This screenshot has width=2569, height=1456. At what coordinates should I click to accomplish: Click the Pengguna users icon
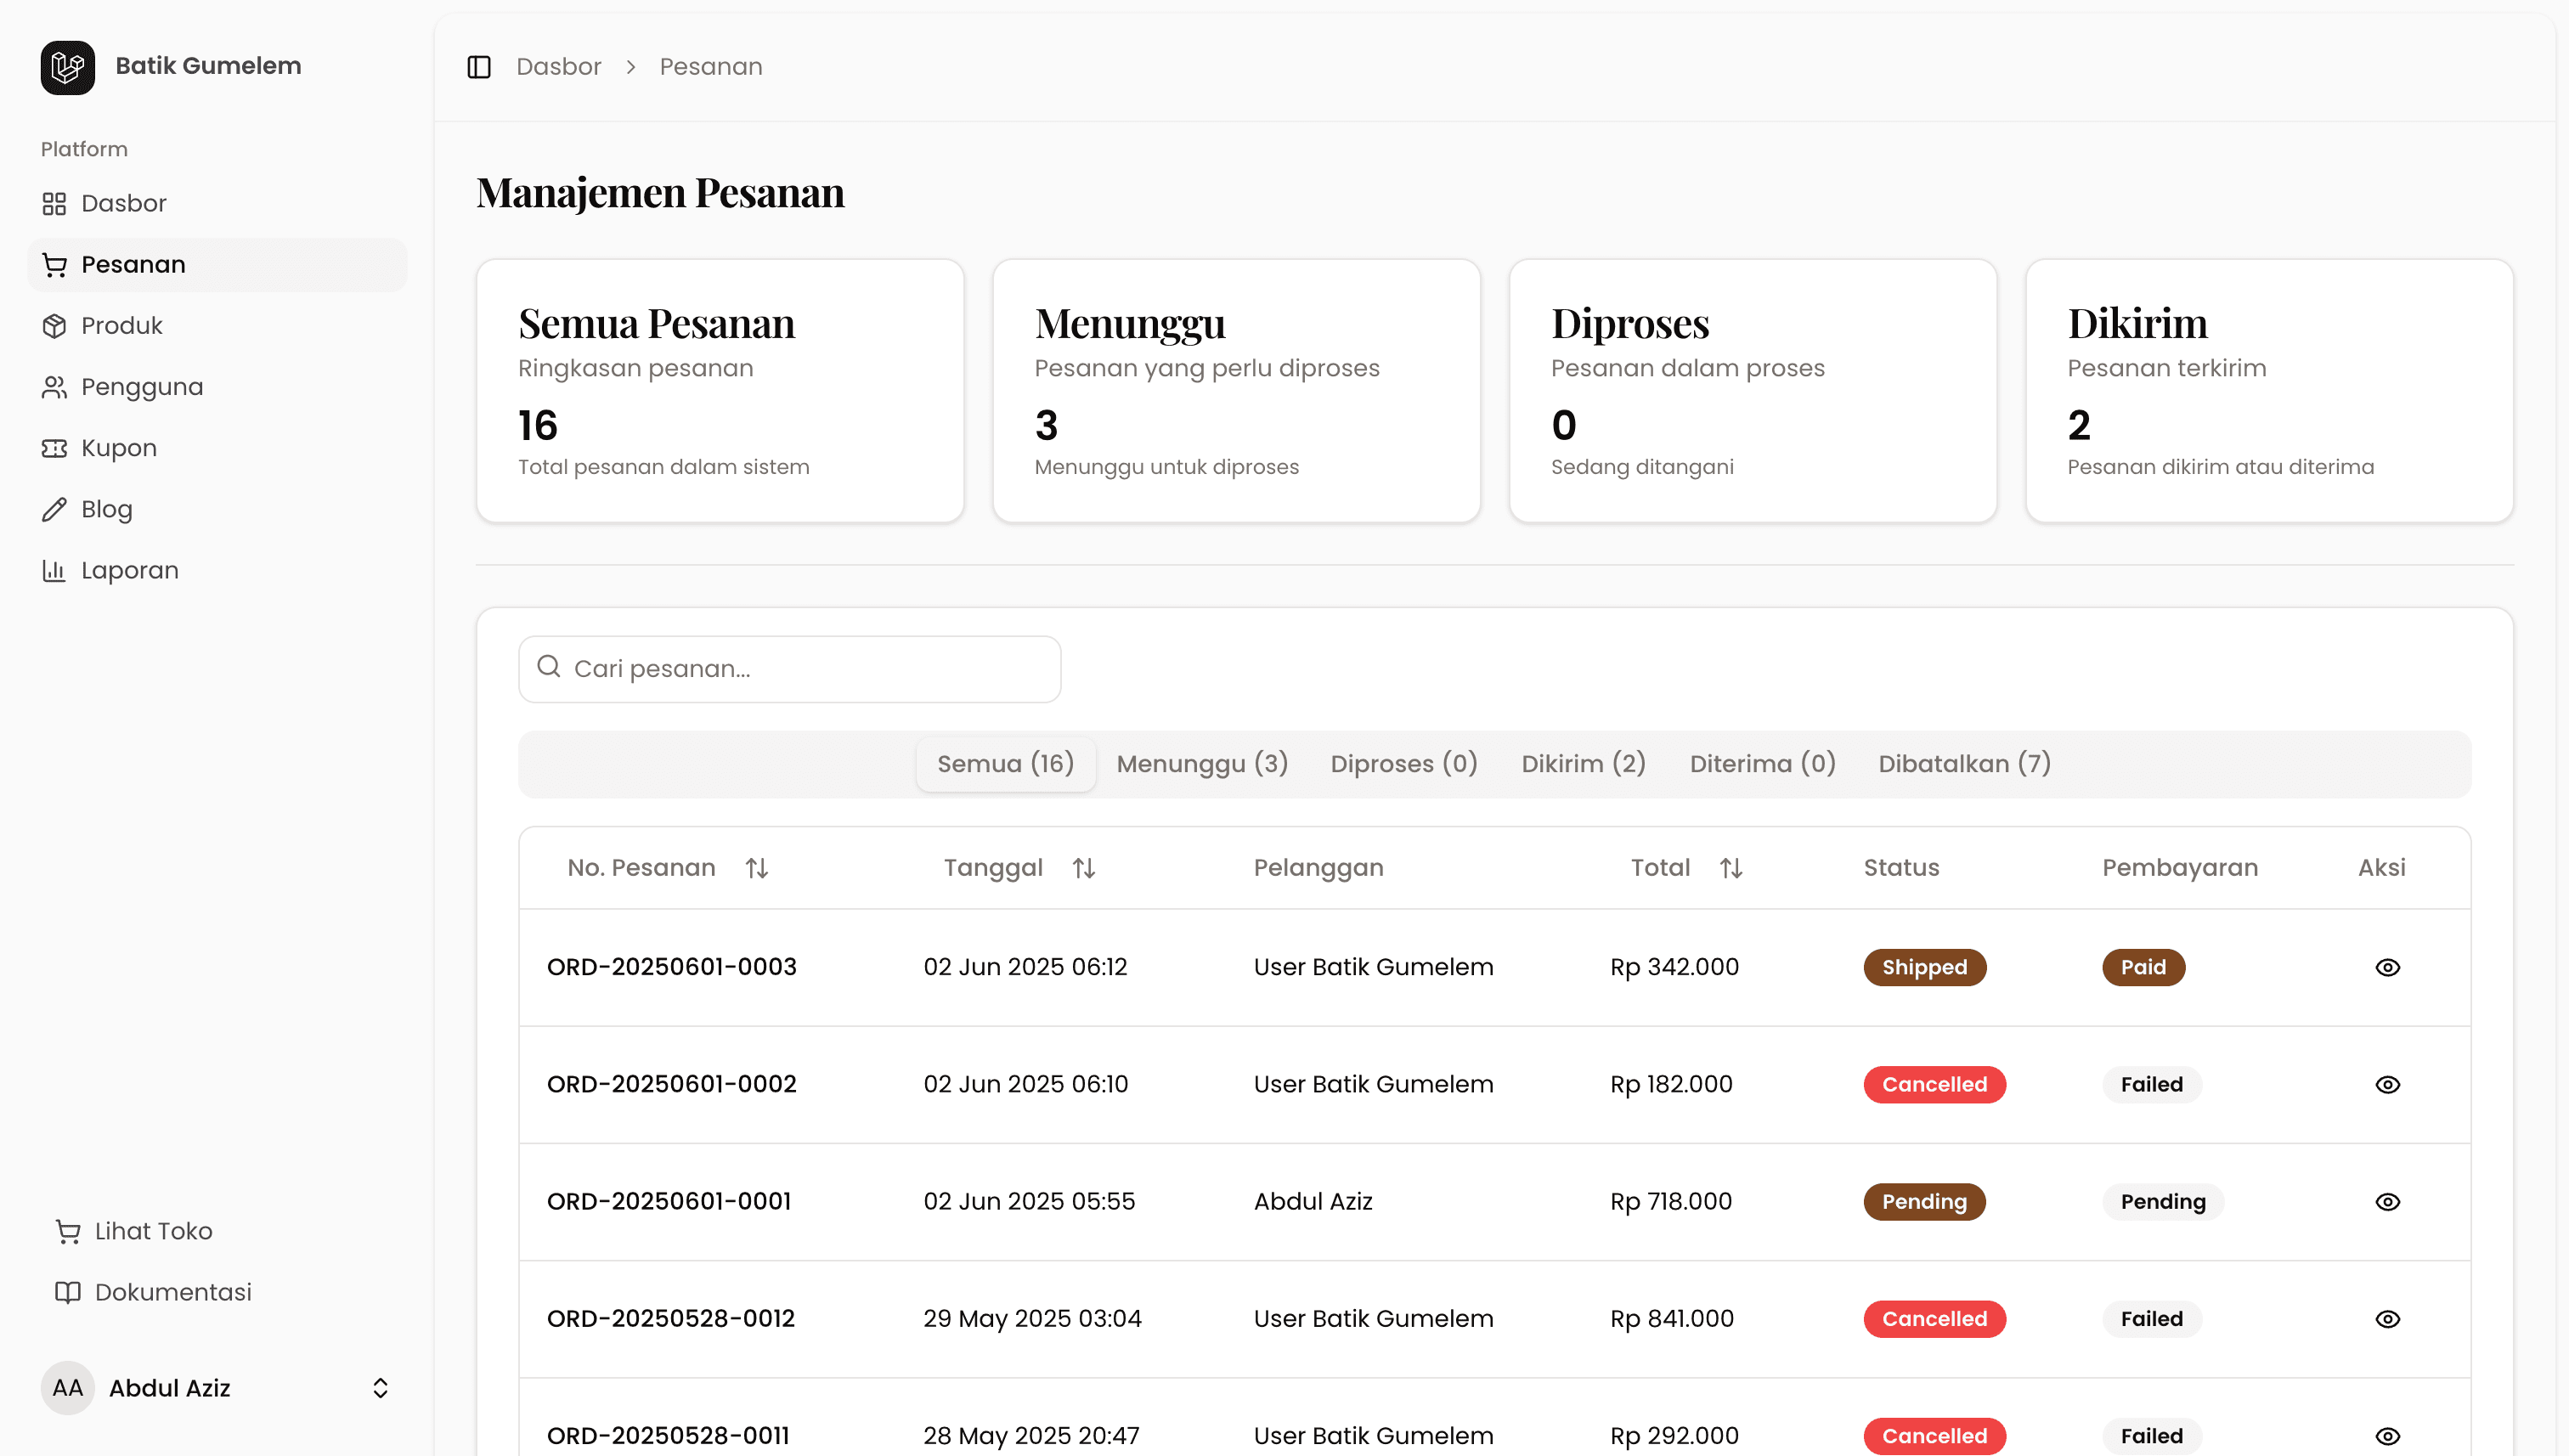pyautogui.click(x=54, y=387)
